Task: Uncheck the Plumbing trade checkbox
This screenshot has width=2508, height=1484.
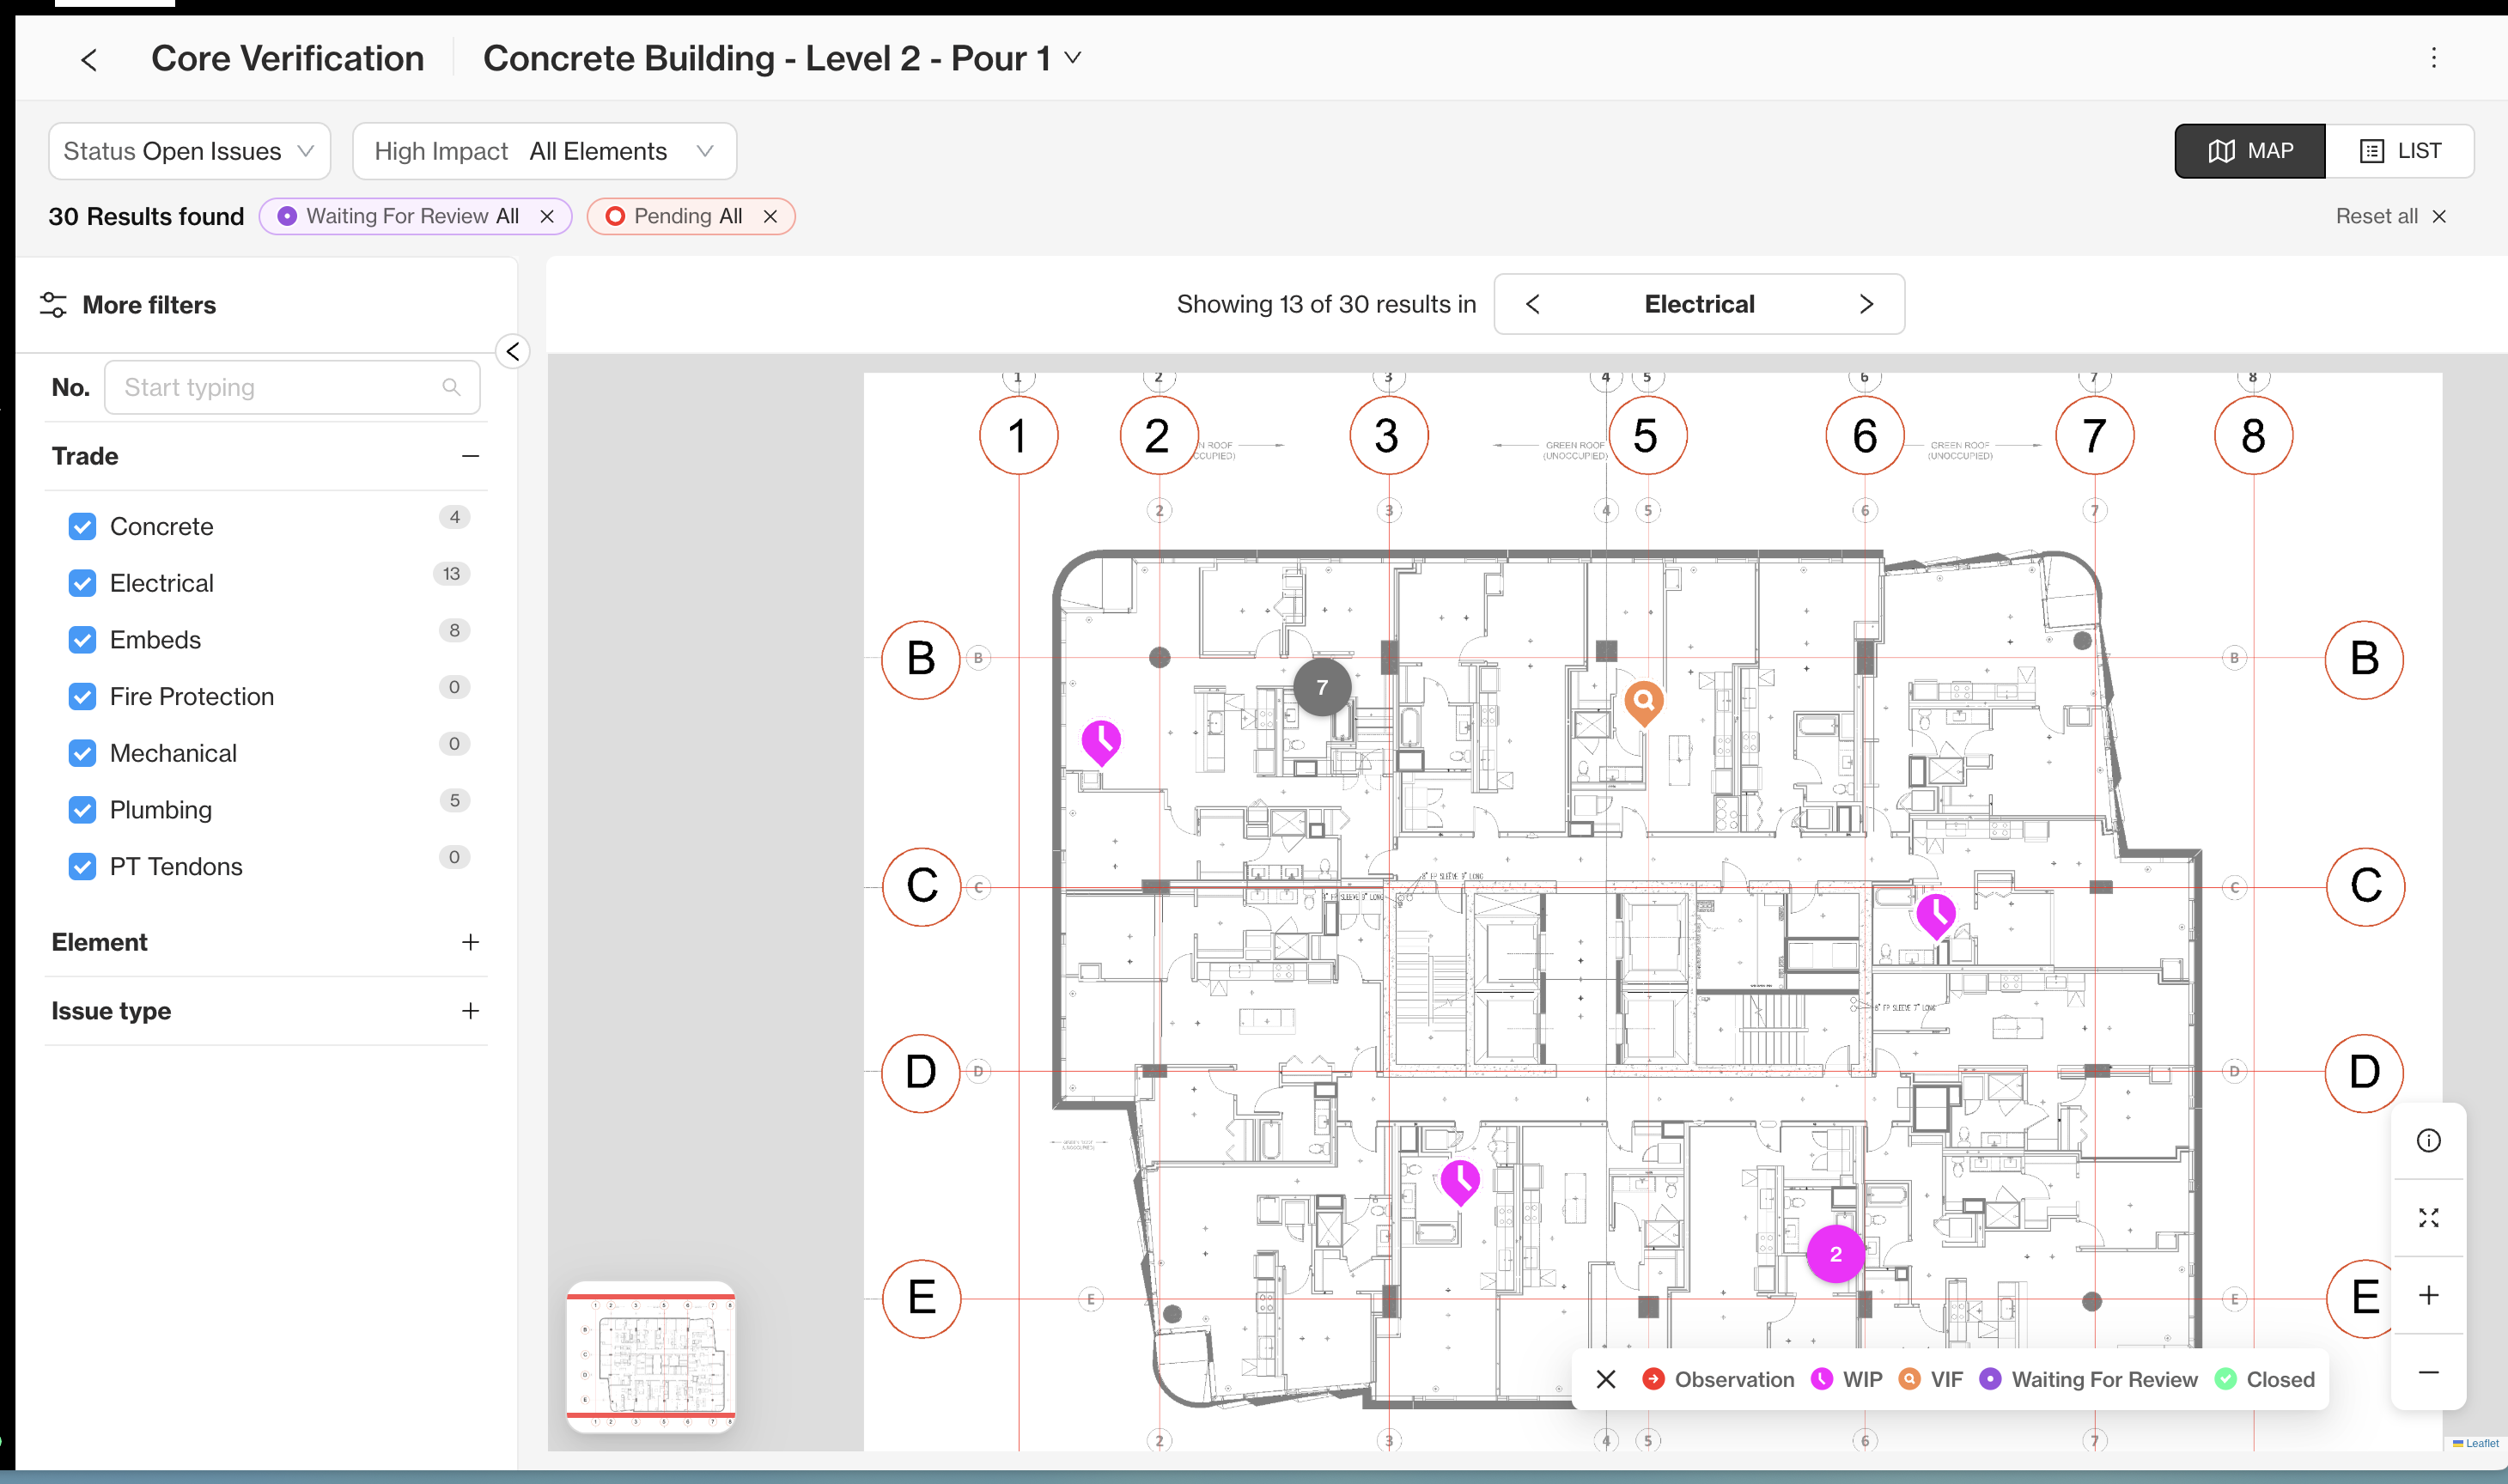Action: click(83, 809)
